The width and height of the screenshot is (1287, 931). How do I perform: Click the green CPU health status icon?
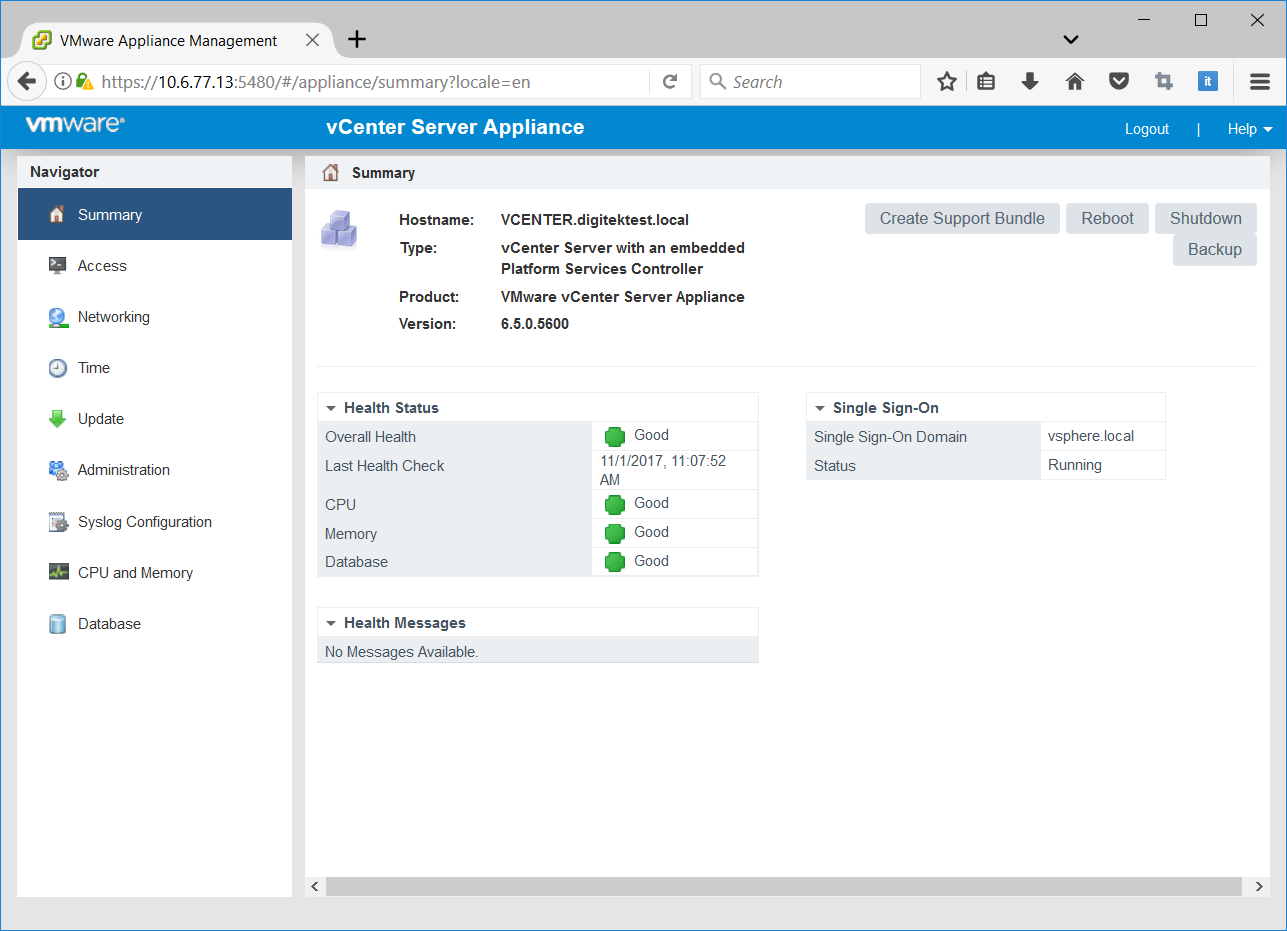point(615,504)
